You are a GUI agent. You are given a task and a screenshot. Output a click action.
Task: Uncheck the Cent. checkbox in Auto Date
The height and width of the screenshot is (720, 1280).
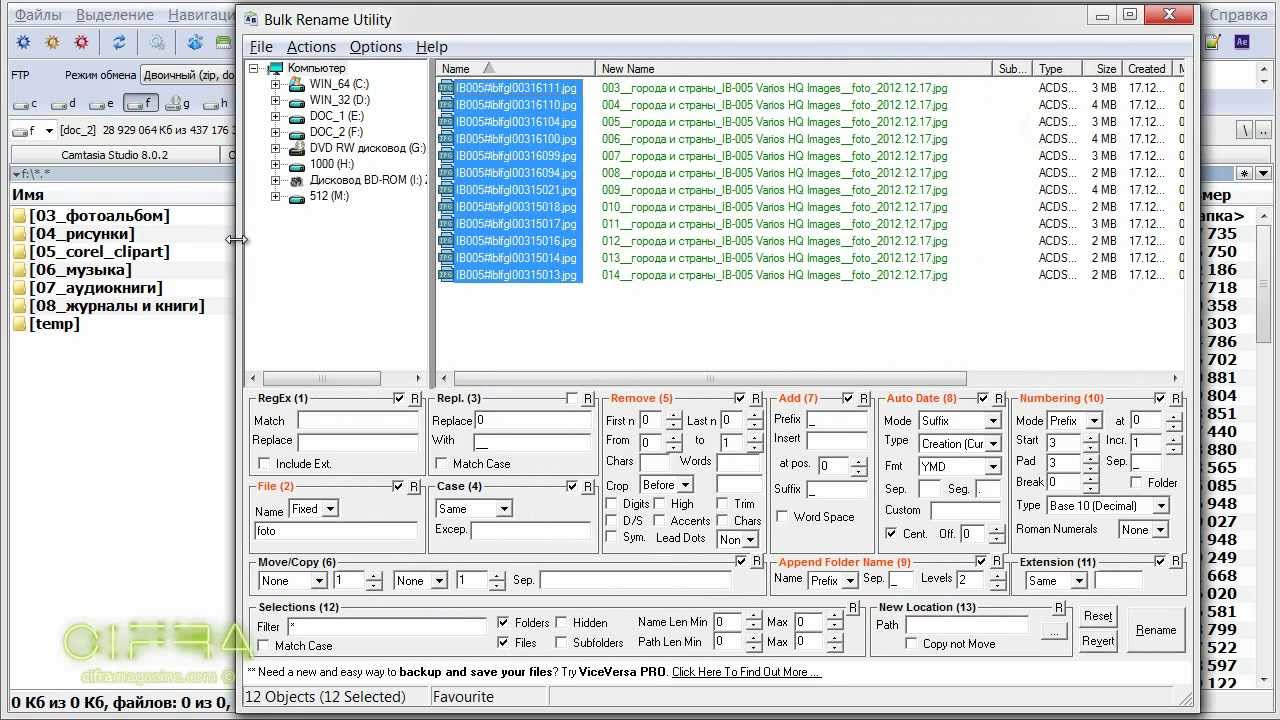click(891, 534)
